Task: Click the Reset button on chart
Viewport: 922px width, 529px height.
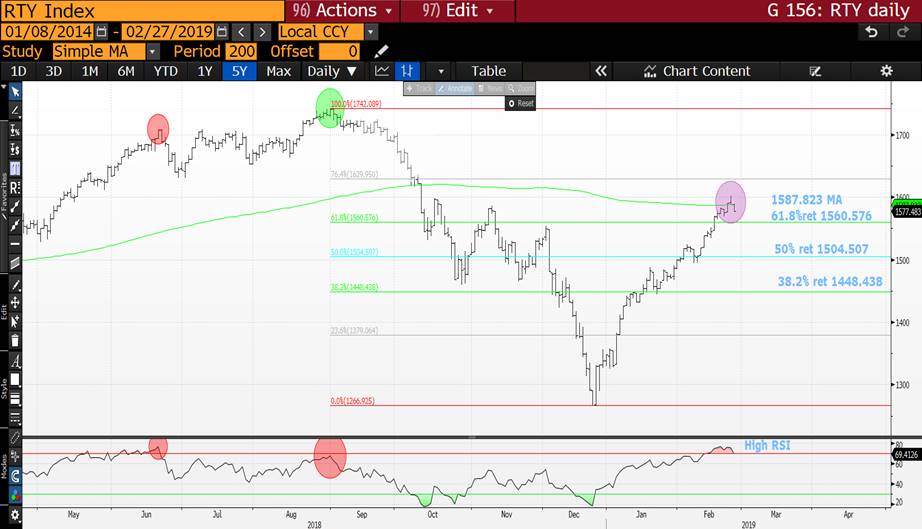Action: coord(520,103)
